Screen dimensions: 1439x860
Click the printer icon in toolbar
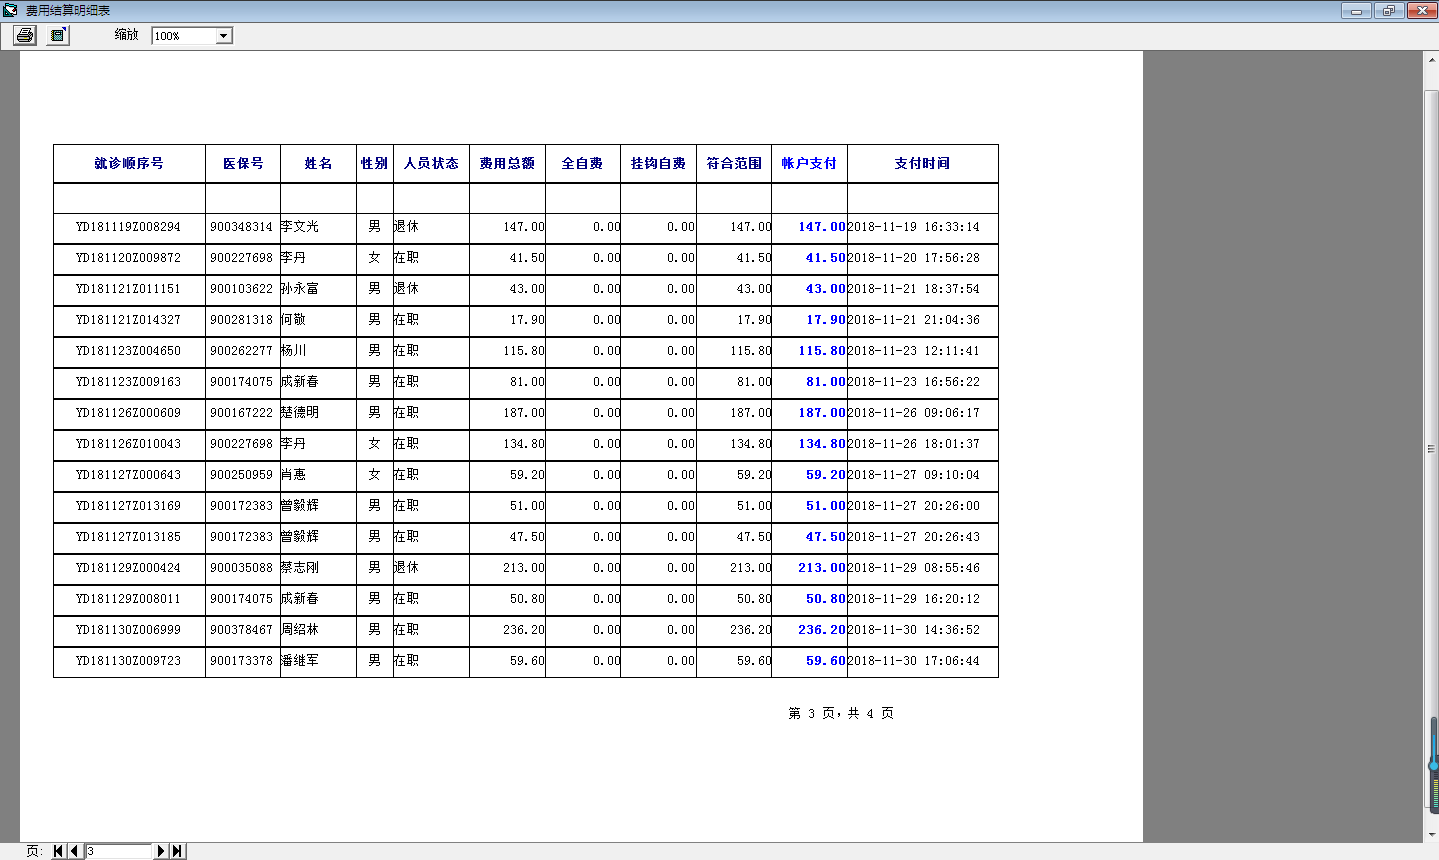[x=25, y=35]
